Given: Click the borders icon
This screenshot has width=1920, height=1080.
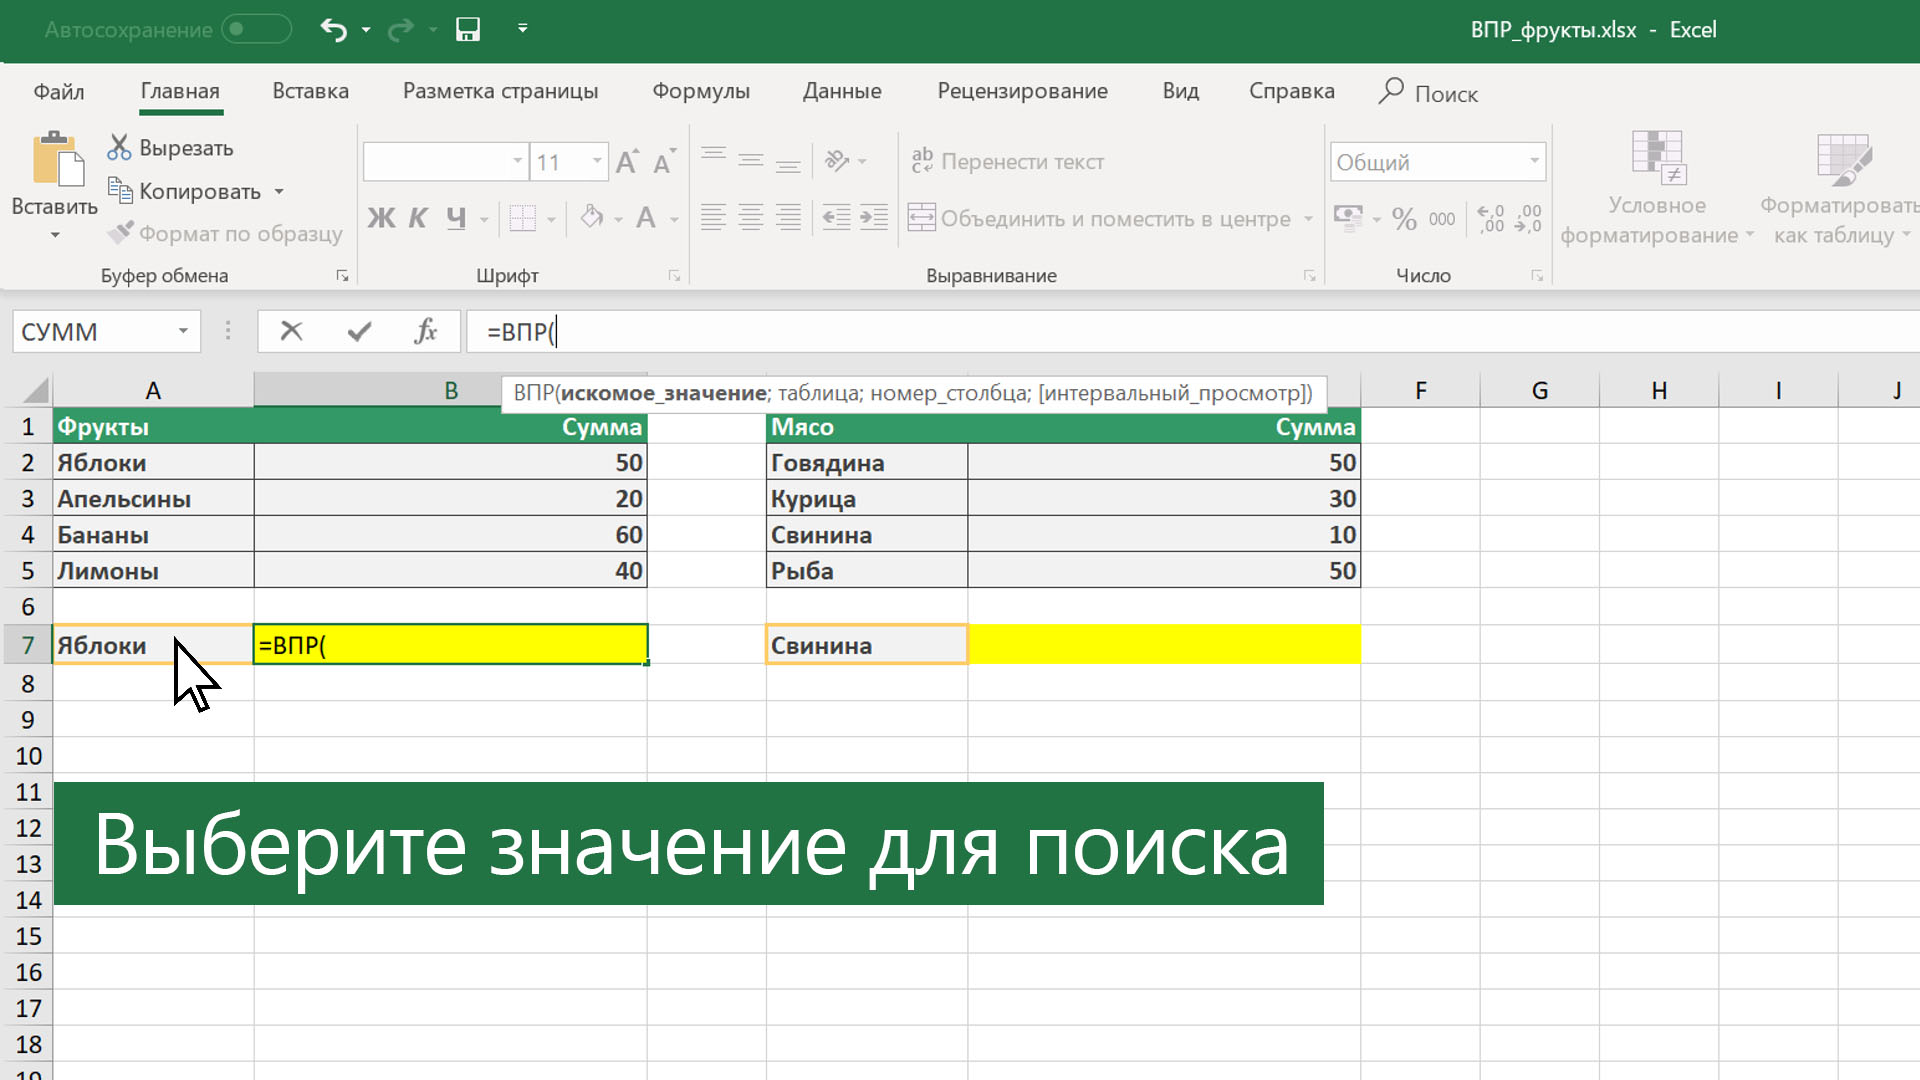Looking at the screenshot, I should (x=522, y=218).
